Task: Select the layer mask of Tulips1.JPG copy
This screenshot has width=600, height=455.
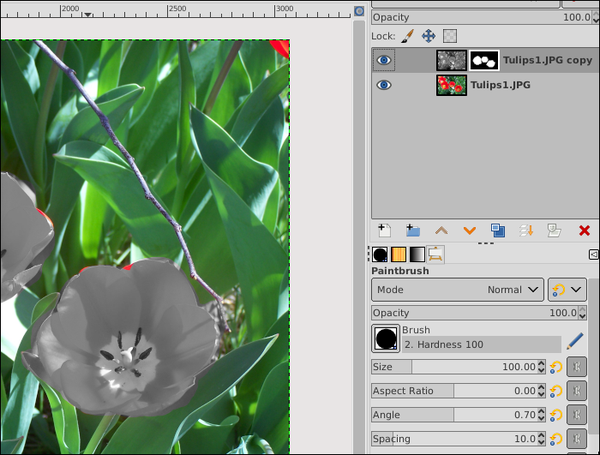Action: [x=484, y=60]
